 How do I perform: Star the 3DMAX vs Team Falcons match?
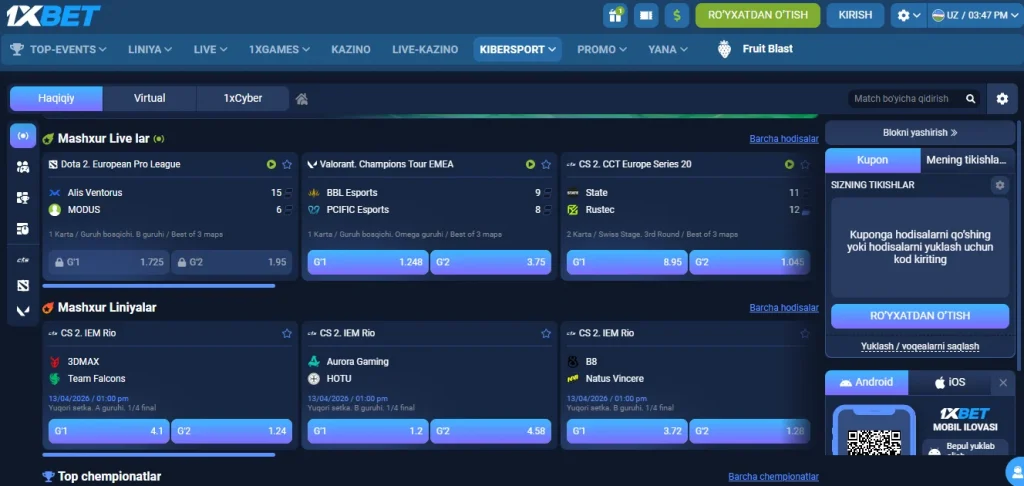[x=287, y=333]
